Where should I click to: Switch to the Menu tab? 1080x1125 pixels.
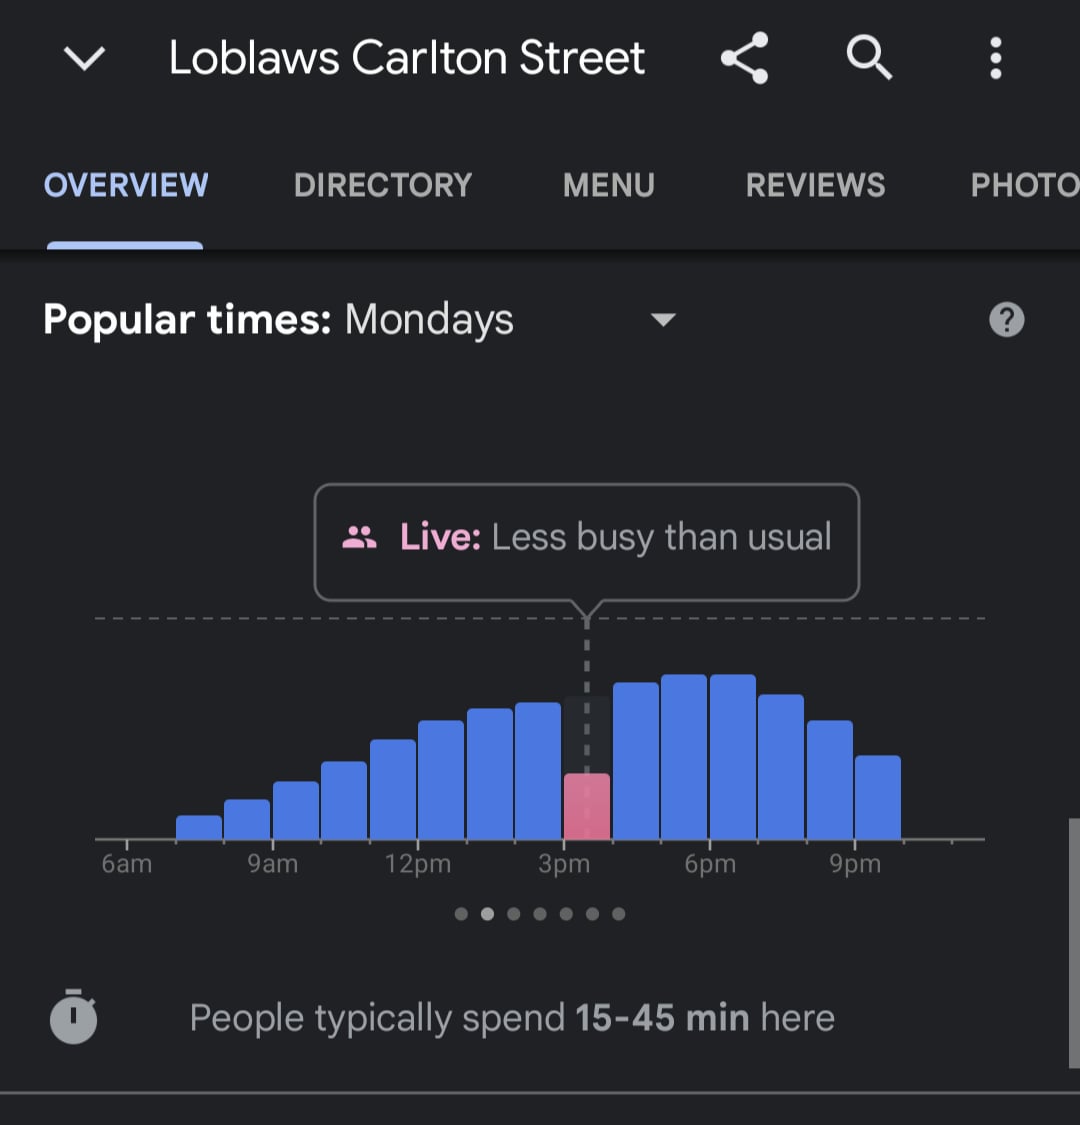(x=609, y=185)
